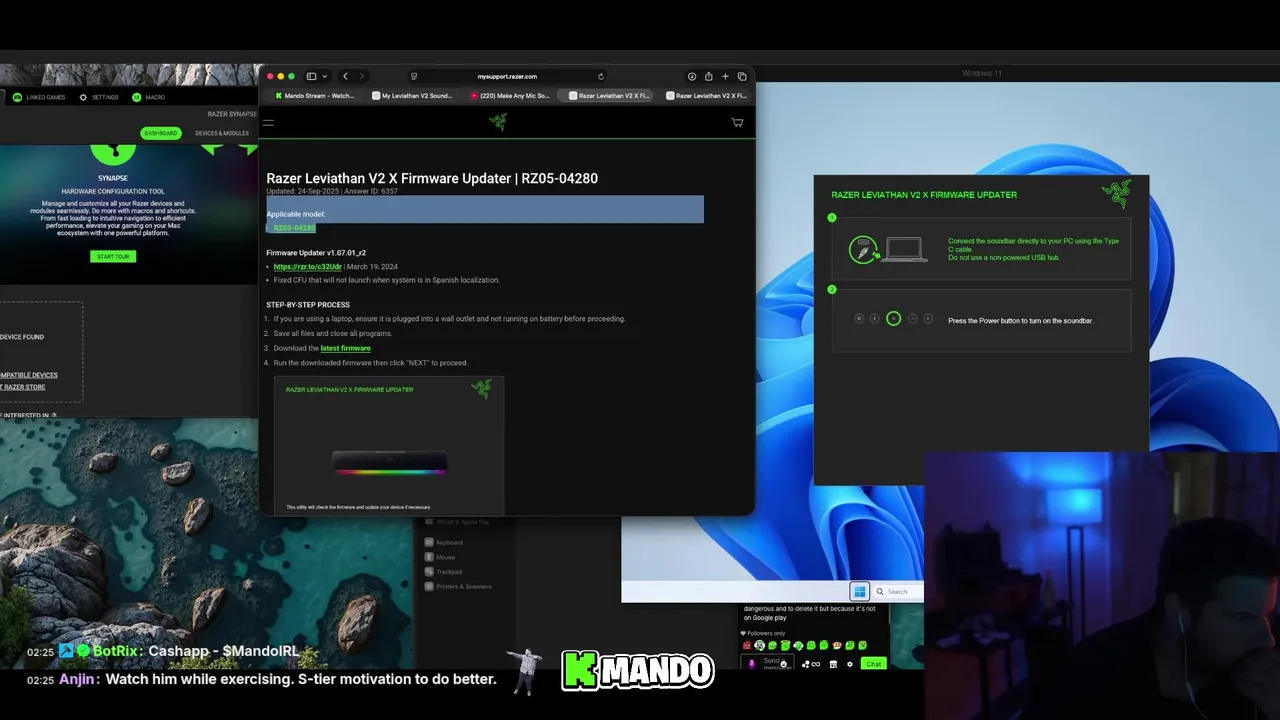Click the Settings gear icon in Synapse

click(x=83, y=97)
